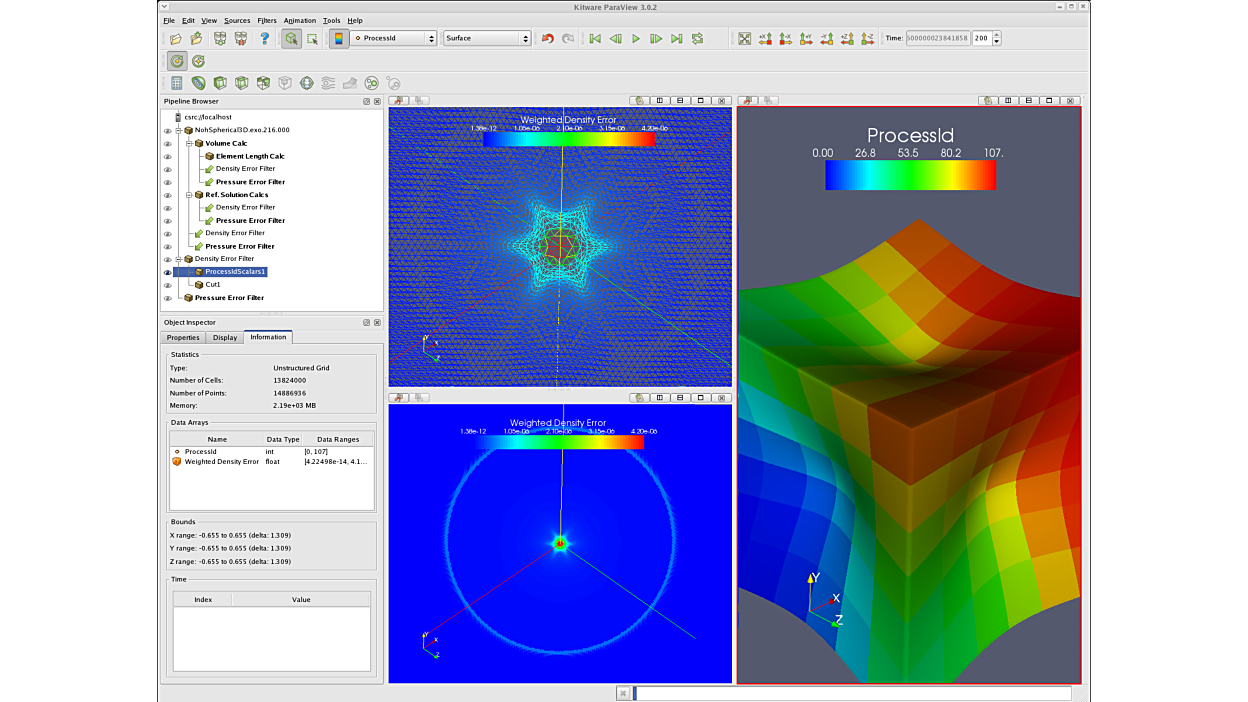Select Cut1 in the Pipeline Browser
1248x702 pixels.
tap(213, 285)
